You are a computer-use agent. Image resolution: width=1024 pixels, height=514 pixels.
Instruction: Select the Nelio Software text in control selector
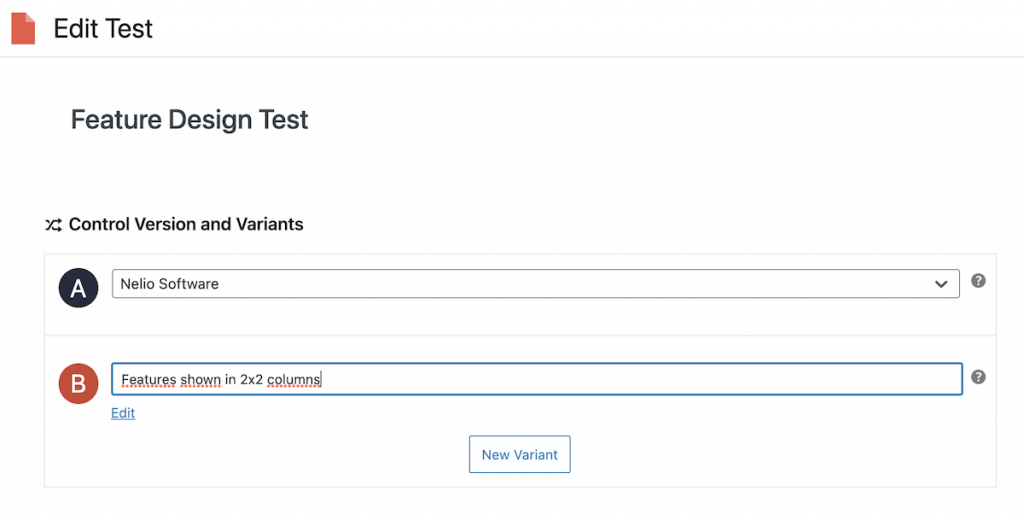pyautogui.click(x=169, y=283)
